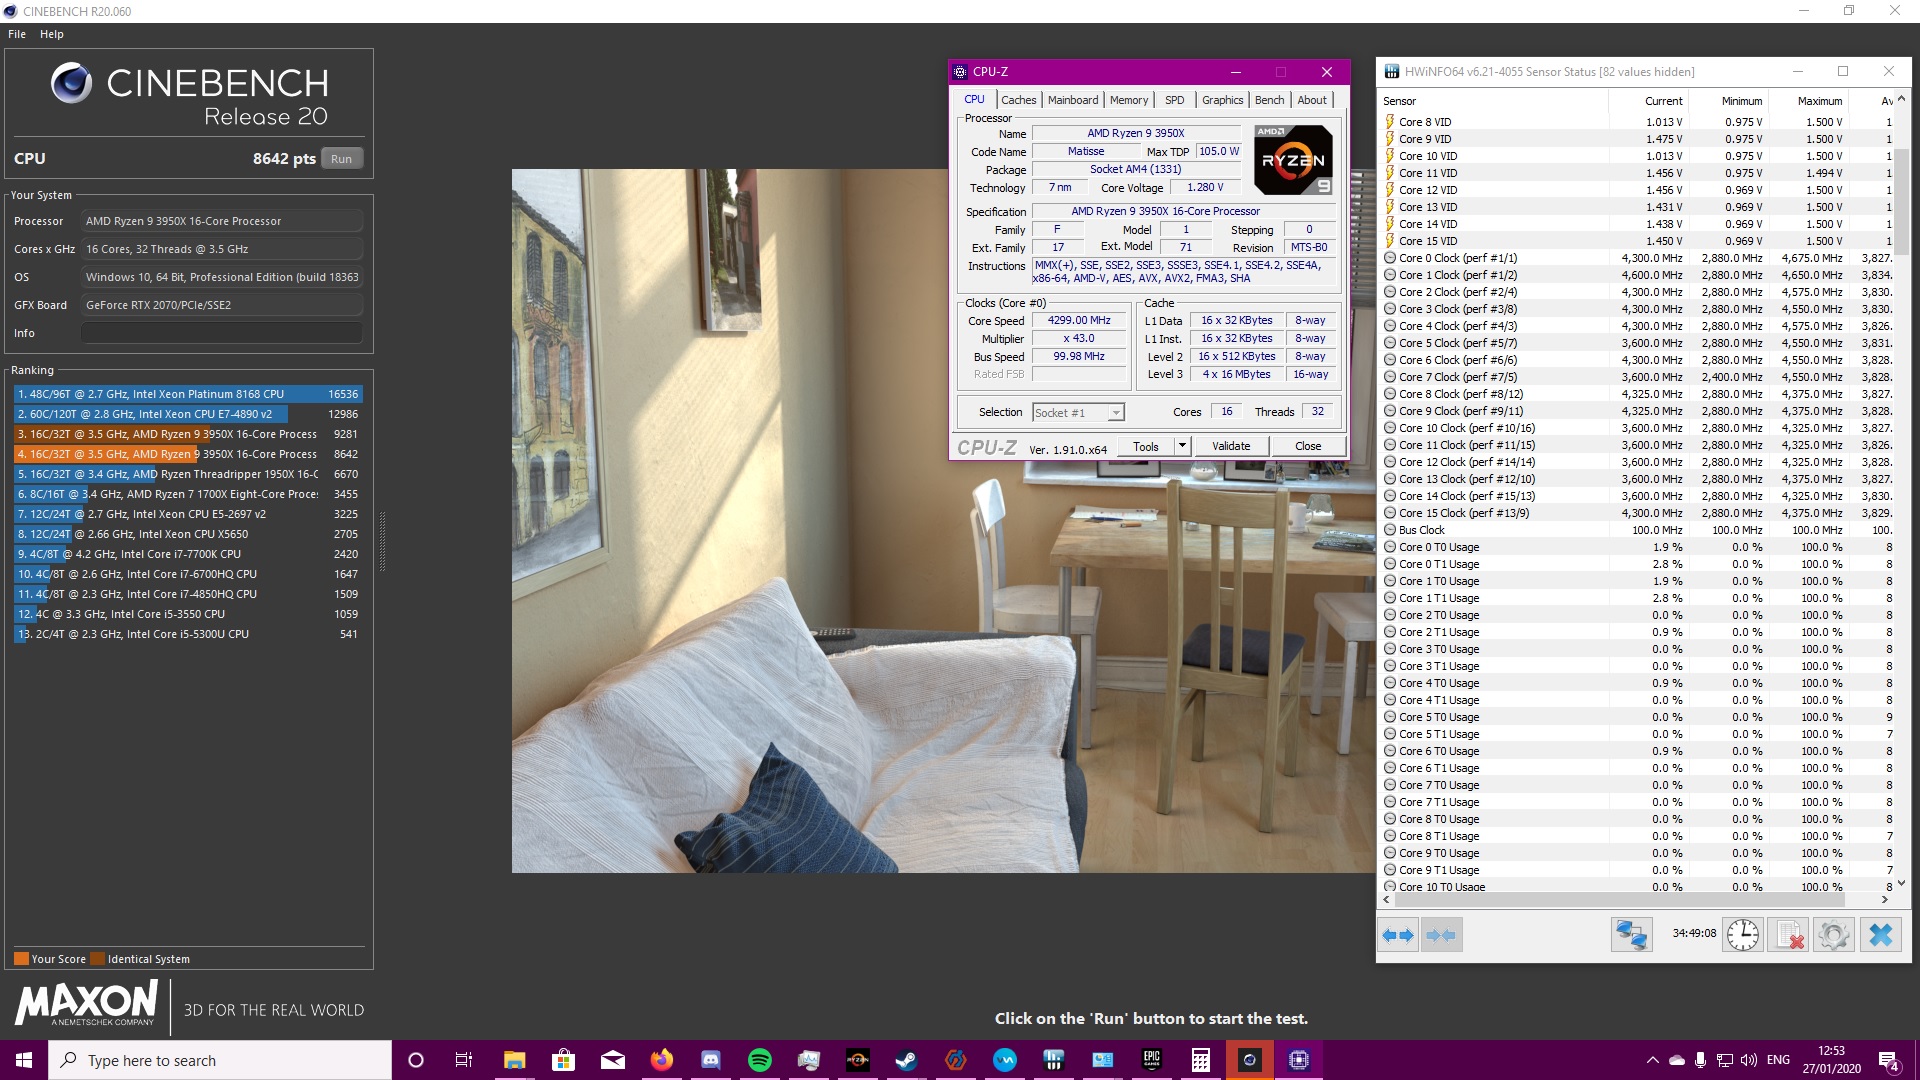The height and width of the screenshot is (1080, 1920).
Task: Show hidden system tray icons
Action: [1652, 1060]
